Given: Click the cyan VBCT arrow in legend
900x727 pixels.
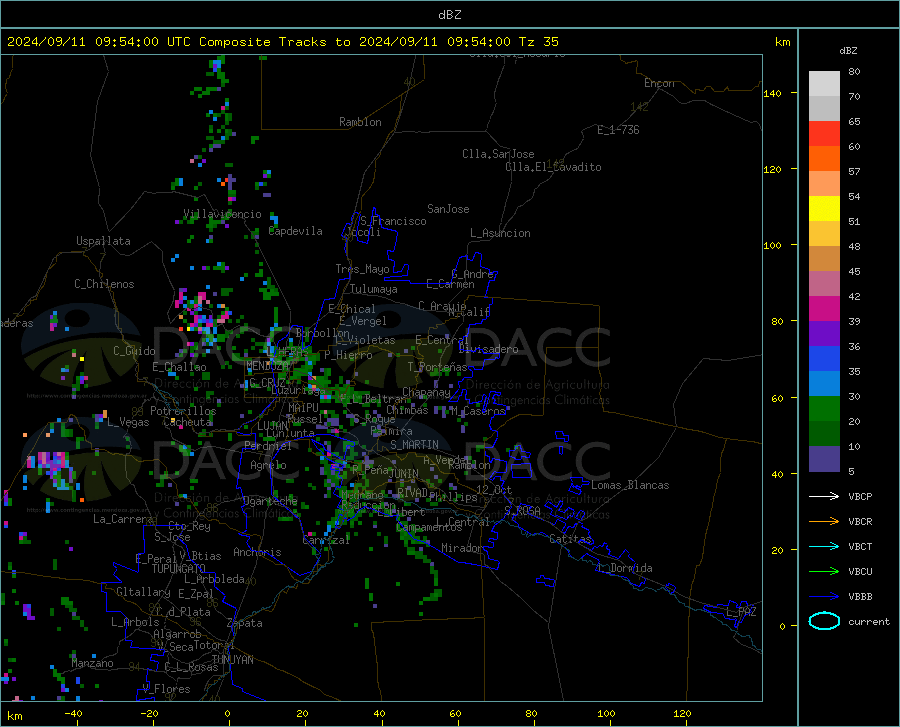Looking at the screenshot, I should tap(824, 546).
